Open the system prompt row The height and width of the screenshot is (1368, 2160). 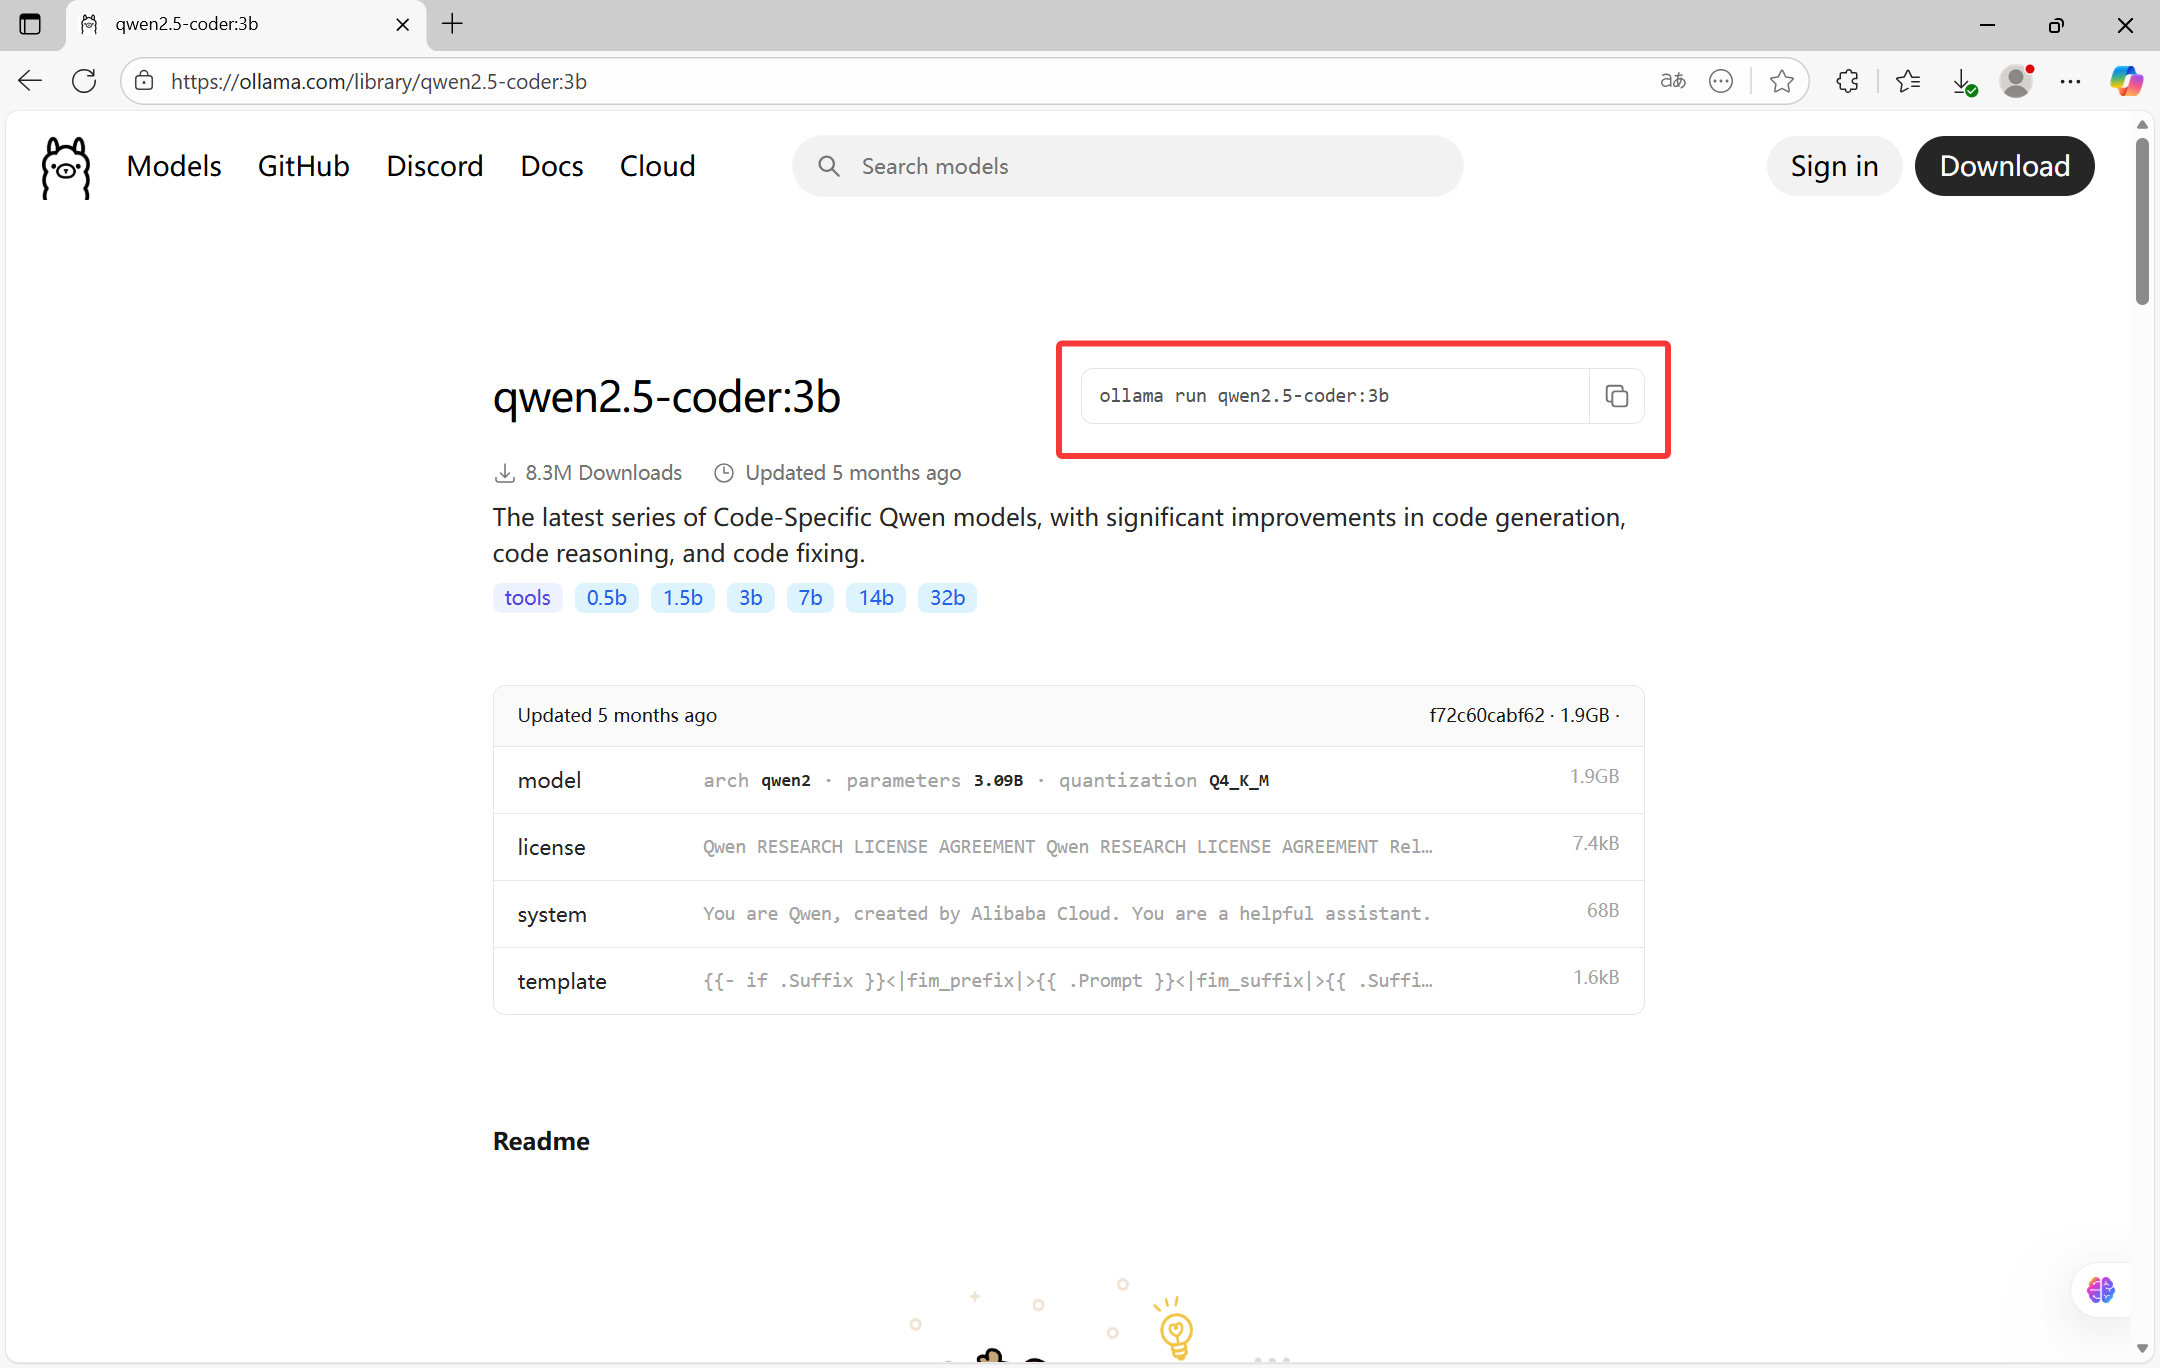[1069, 914]
